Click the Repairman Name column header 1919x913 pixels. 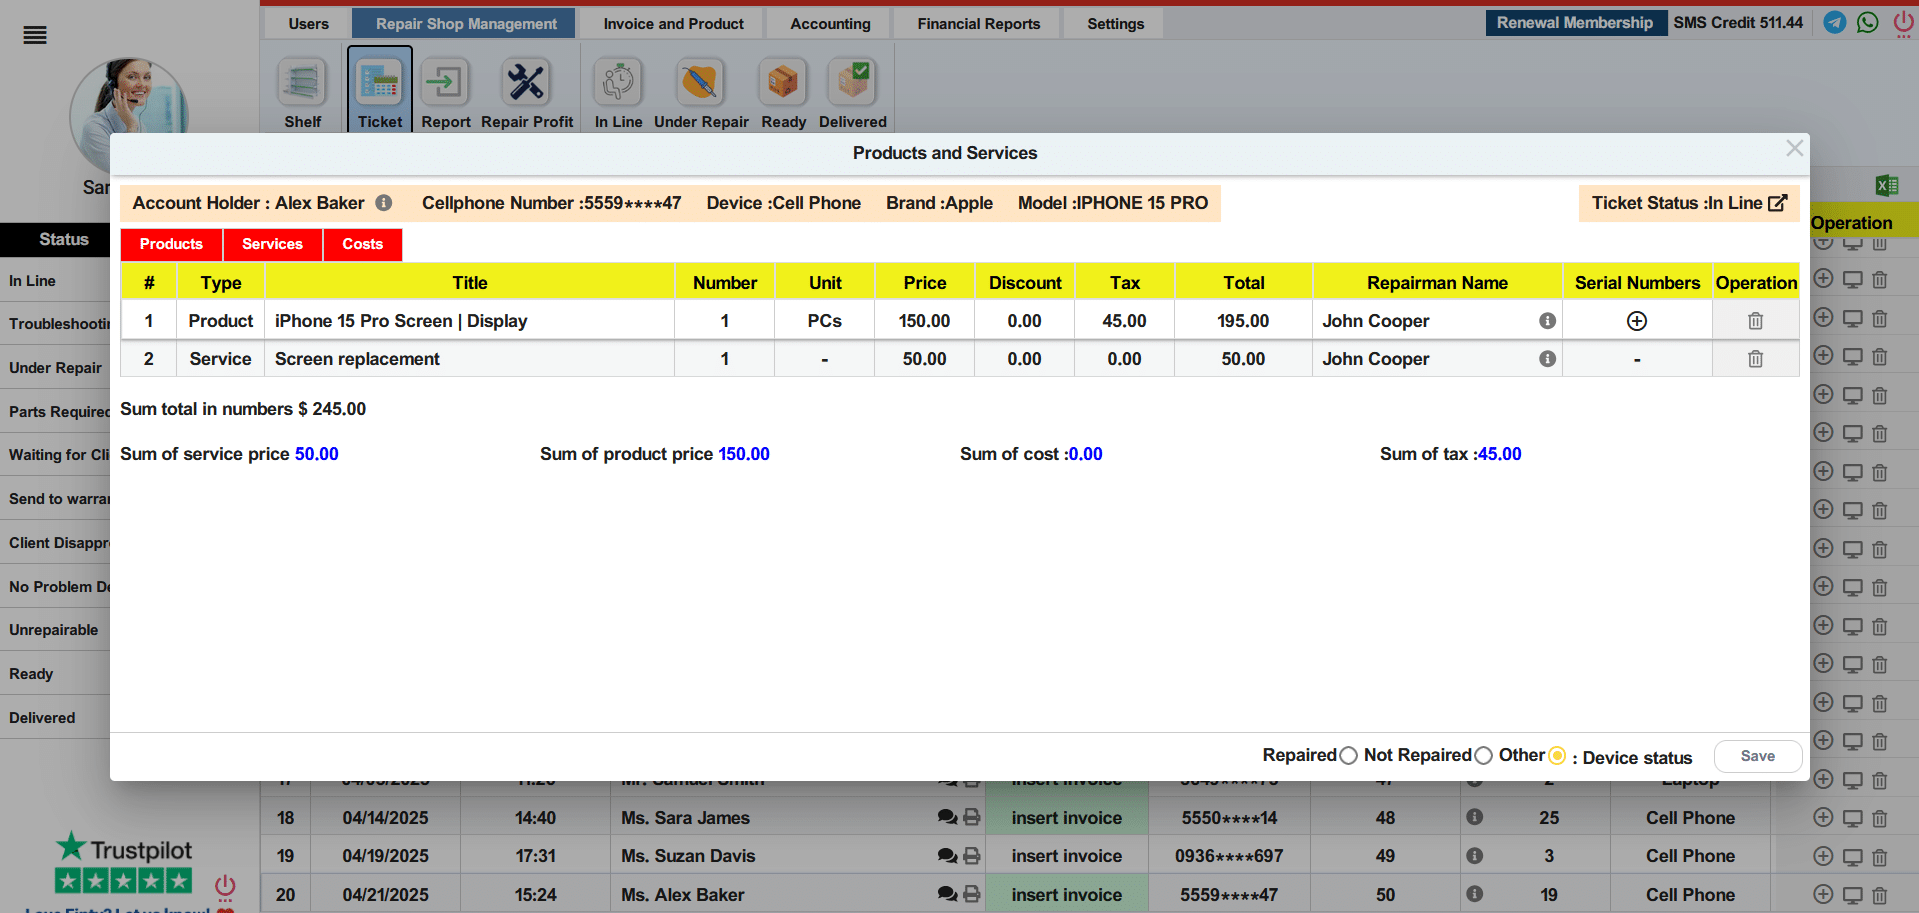[1437, 283]
